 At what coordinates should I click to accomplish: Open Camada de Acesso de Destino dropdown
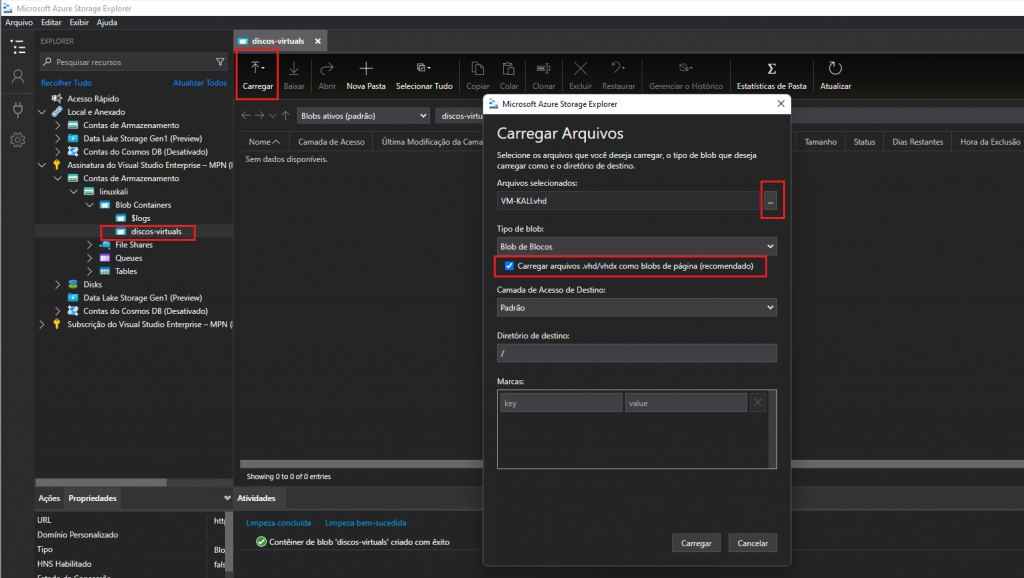point(637,308)
